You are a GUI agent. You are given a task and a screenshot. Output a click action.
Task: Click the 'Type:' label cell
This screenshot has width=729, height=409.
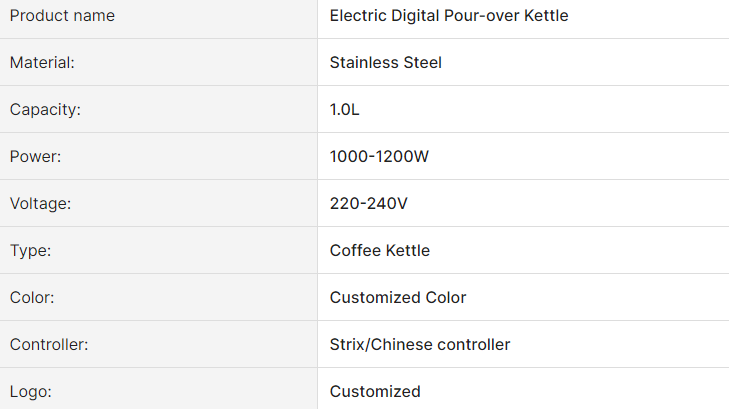coord(30,251)
